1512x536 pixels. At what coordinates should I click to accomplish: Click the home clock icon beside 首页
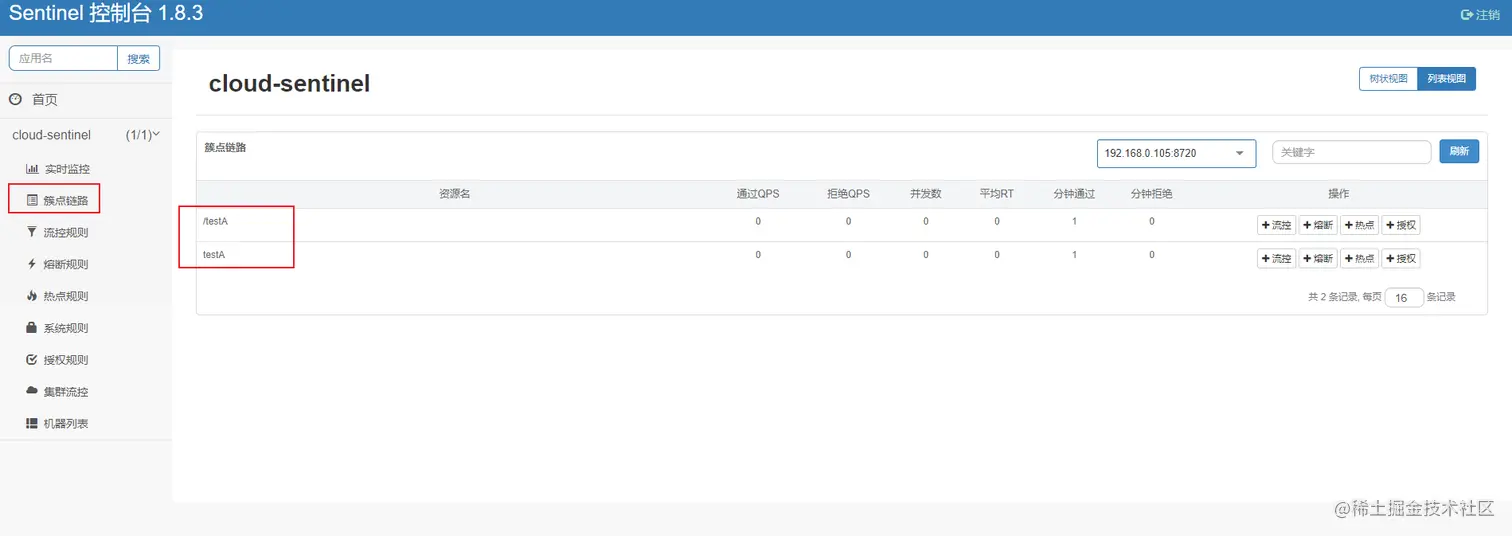click(x=15, y=99)
